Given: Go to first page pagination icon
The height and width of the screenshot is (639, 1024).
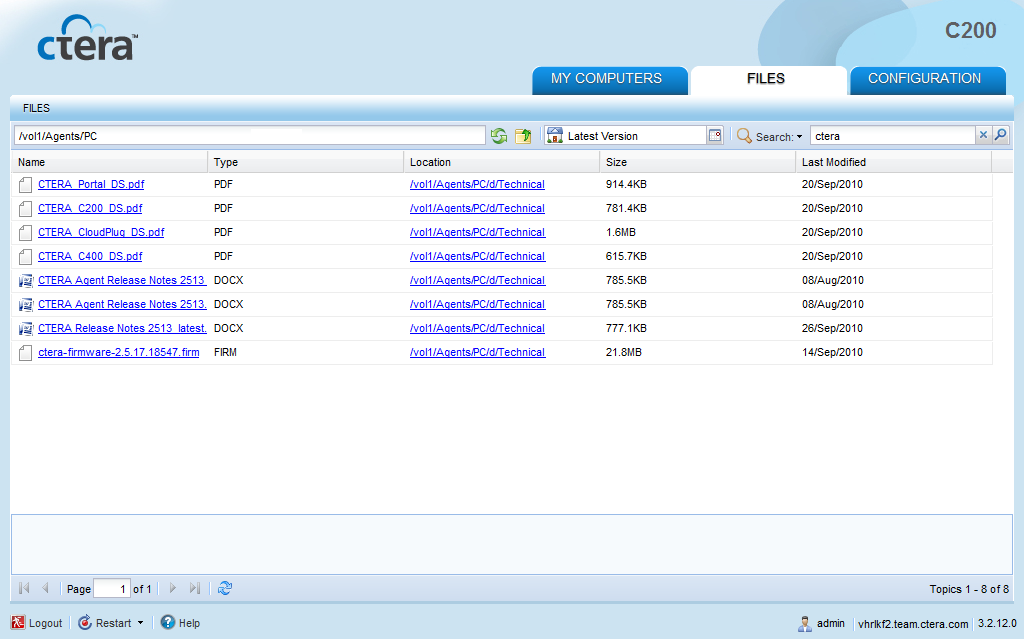Looking at the screenshot, I should click(24, 588).
